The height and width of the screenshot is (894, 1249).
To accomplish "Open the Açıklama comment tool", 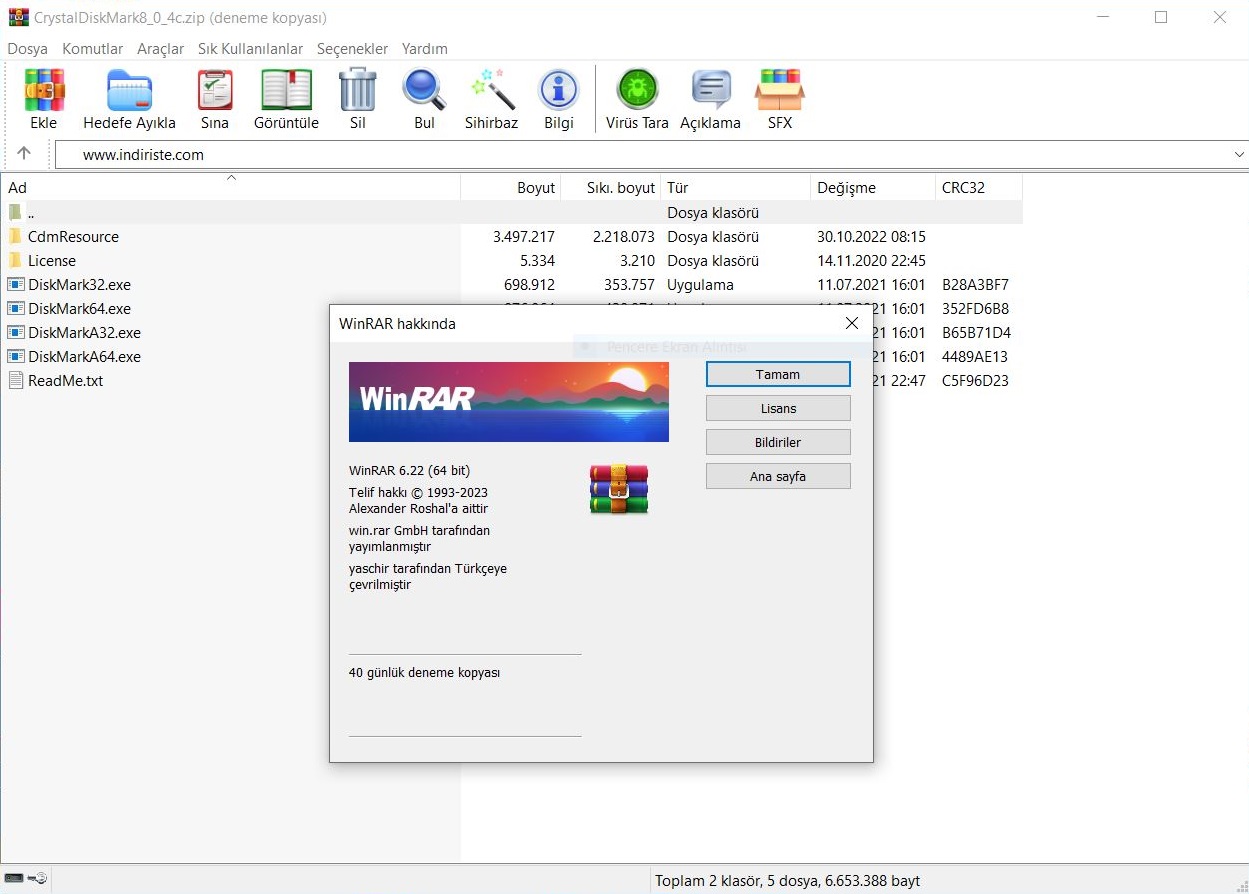I will pos(711,90).
